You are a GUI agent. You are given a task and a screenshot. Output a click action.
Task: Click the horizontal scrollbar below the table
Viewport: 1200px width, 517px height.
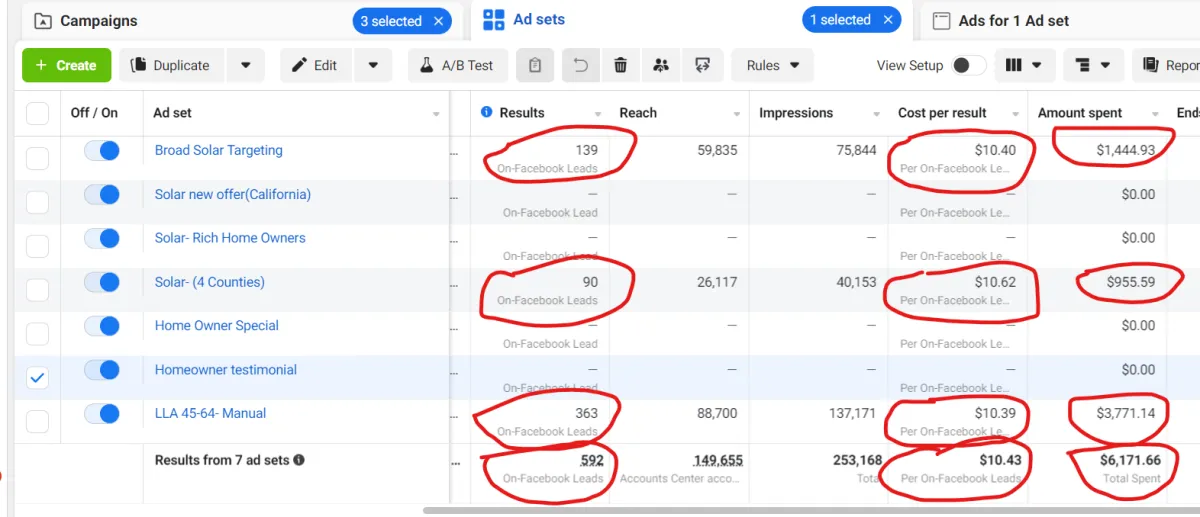[810, 510]
